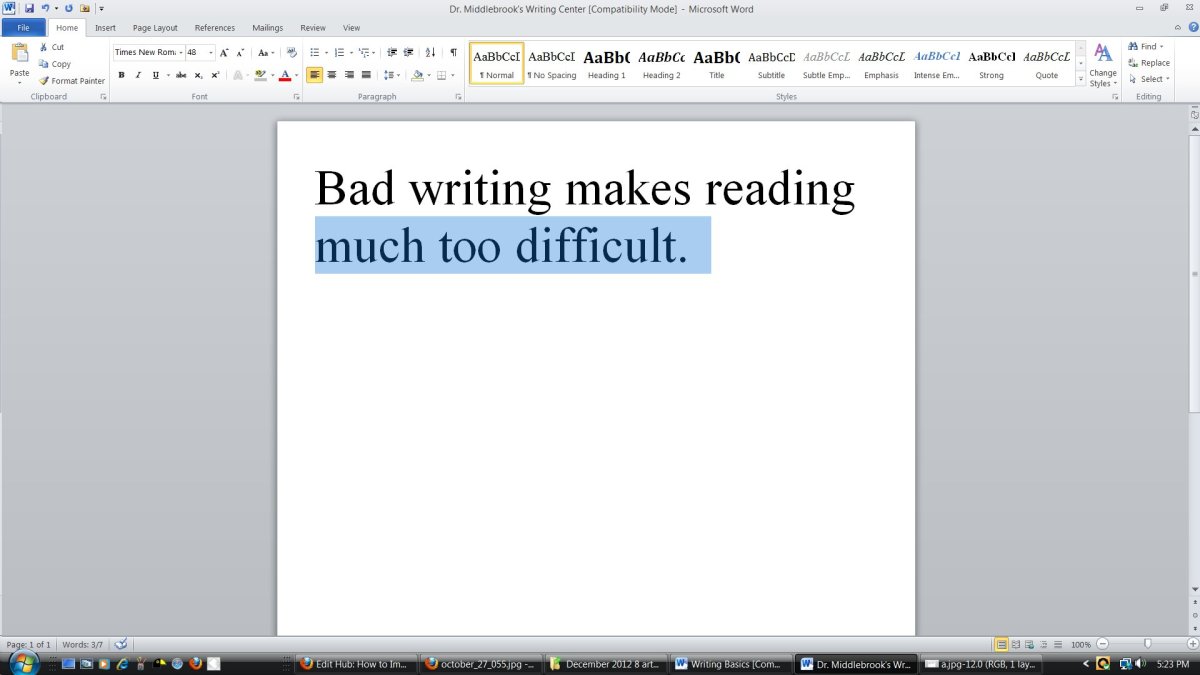1200x675 pixels.
Task: Open the Writing Basics window from taskbar
Action: [731, 663]
